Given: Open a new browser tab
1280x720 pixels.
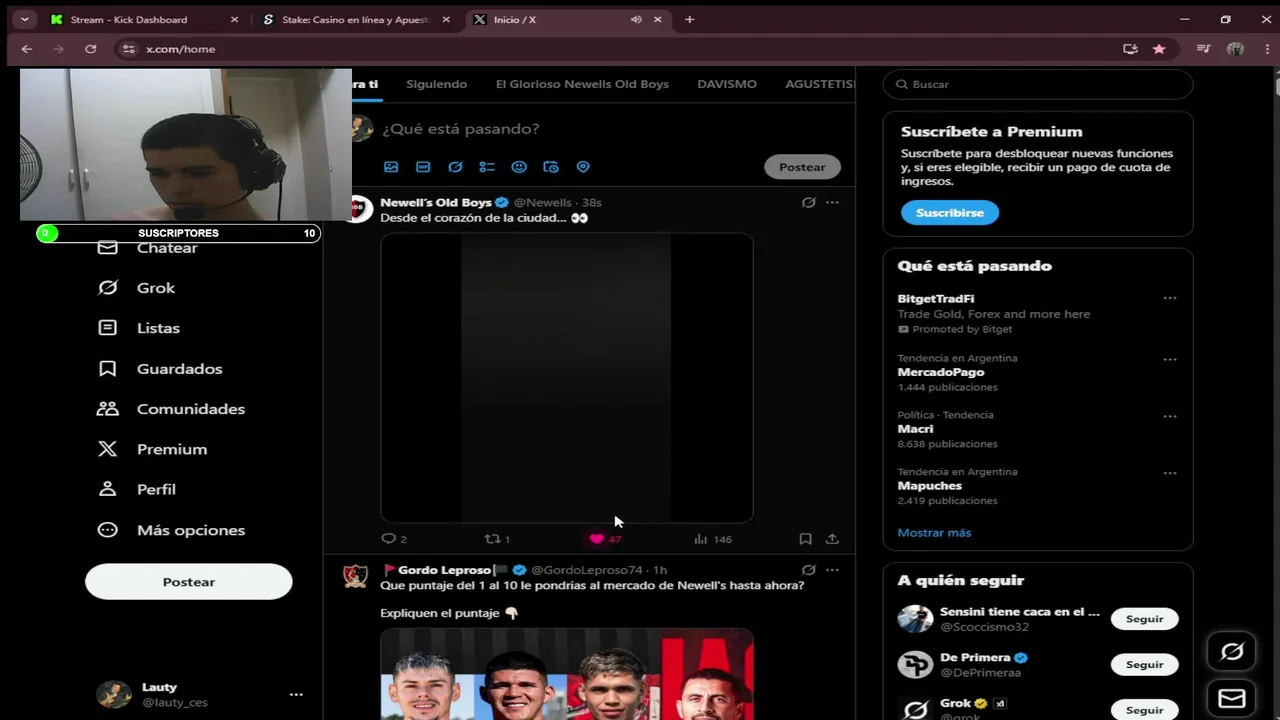Looking at the screenshot, I should tap(689, 19).
